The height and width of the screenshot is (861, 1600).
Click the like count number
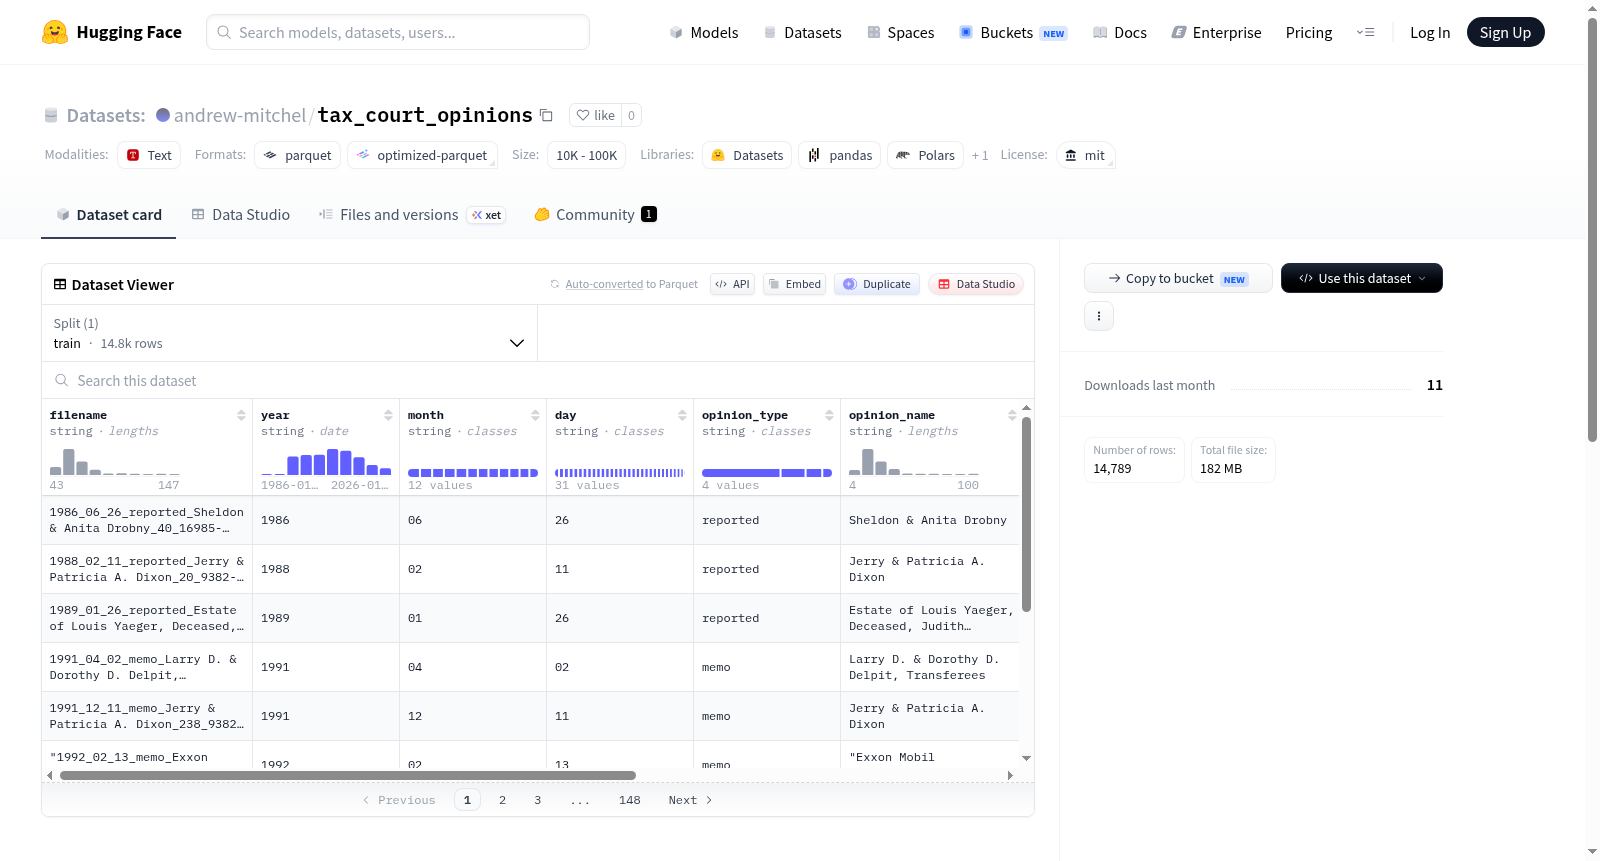(x=631, y=115)
